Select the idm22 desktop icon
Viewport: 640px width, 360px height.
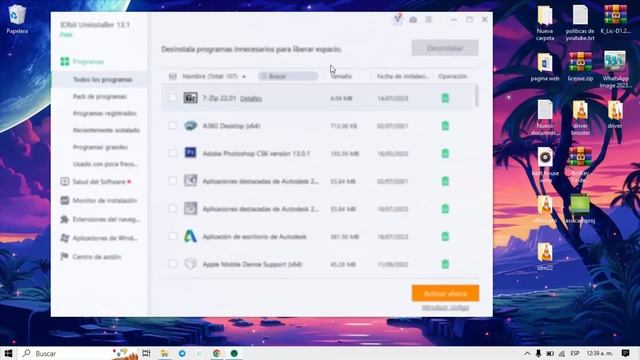coord(545,256)
